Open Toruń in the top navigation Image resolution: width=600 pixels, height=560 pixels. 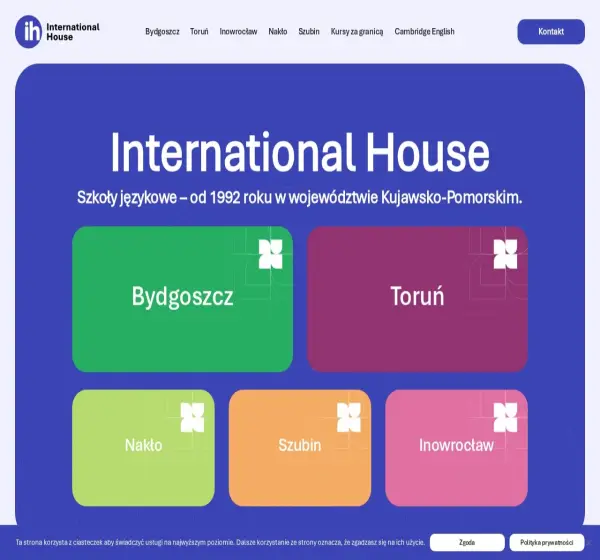[x=199, y=31]
